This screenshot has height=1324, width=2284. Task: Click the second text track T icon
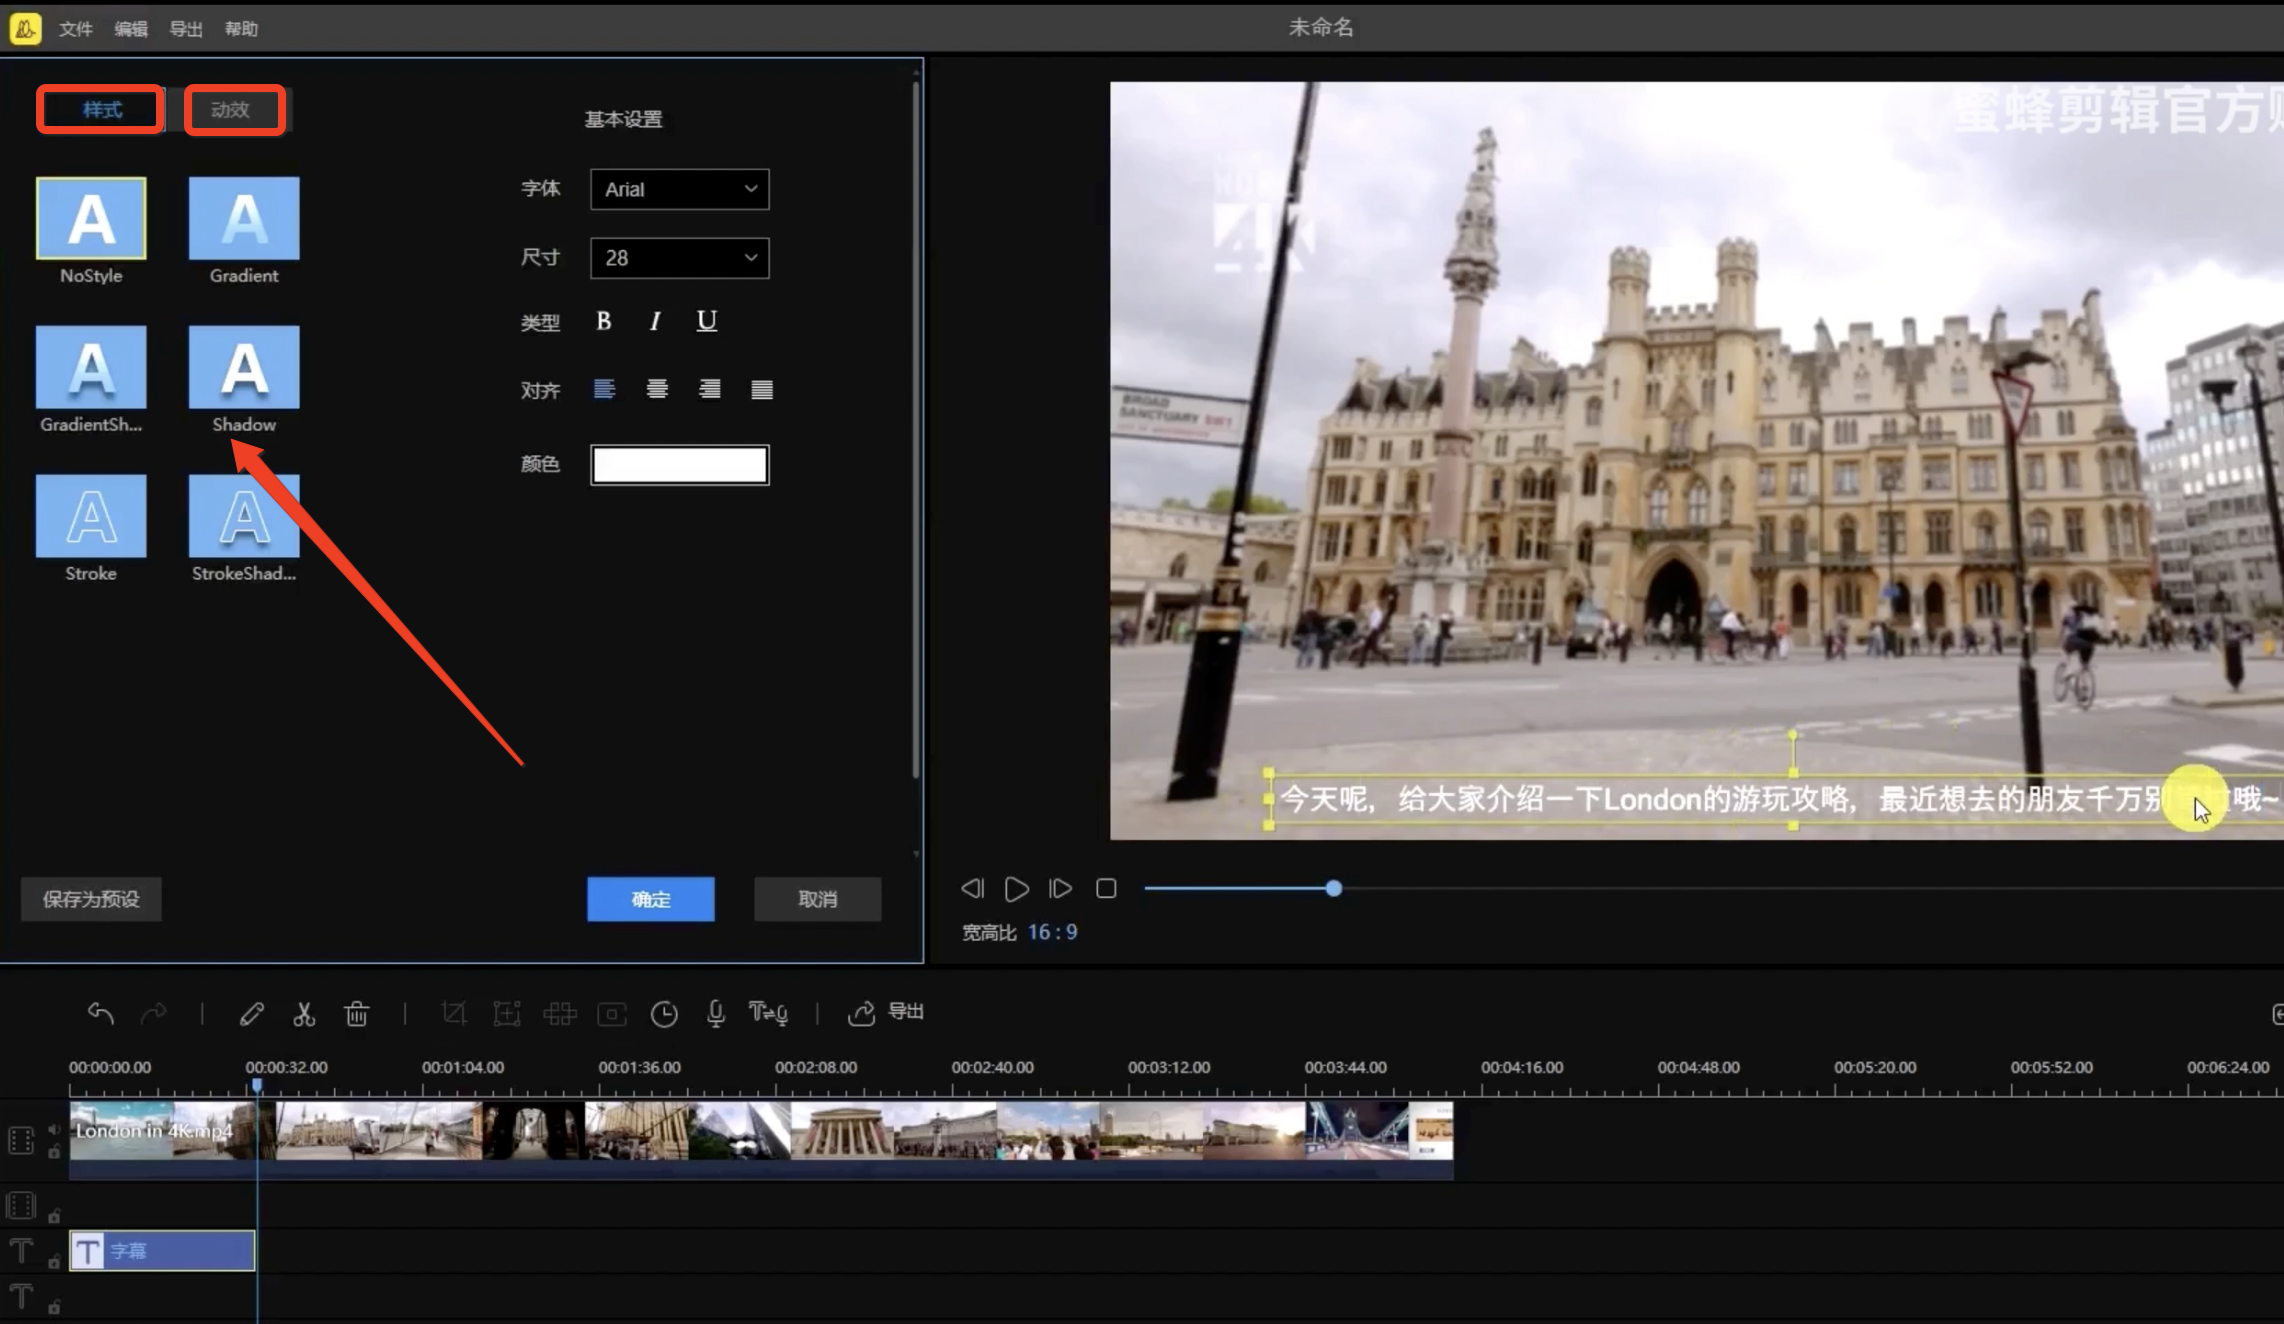(x=21, y=1297)
